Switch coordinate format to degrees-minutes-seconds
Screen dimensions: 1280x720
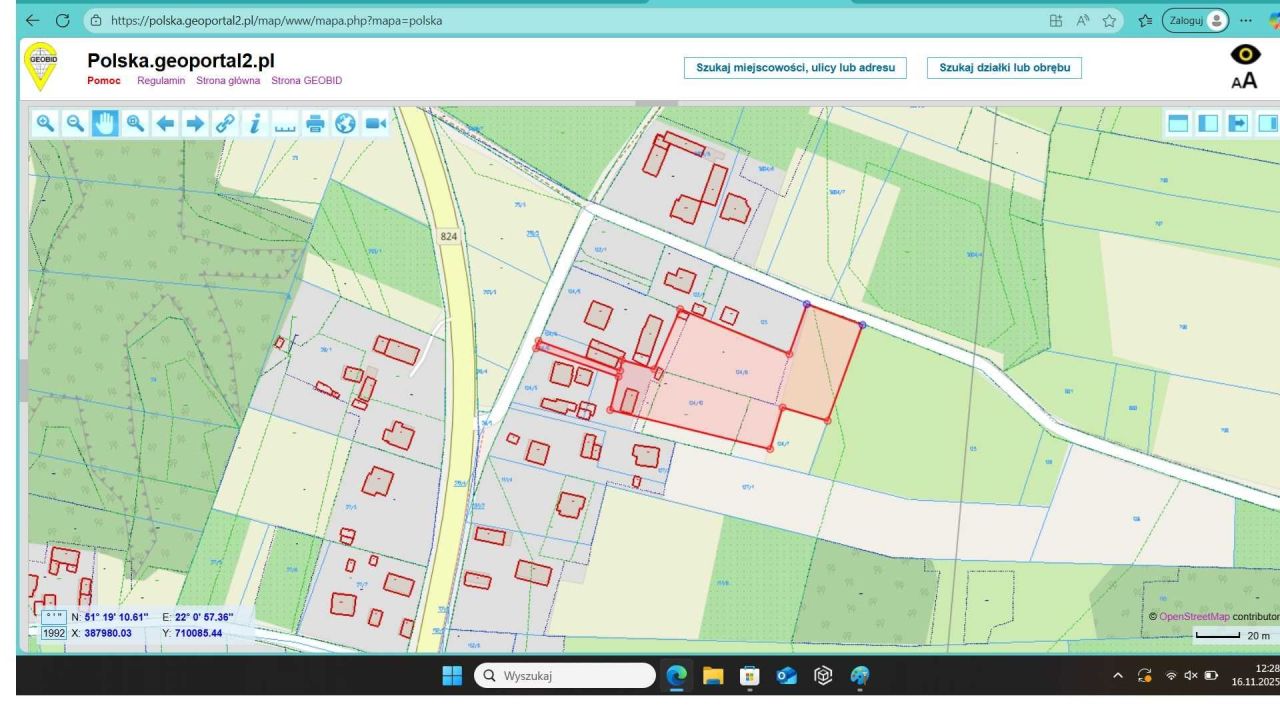[53, 616]
